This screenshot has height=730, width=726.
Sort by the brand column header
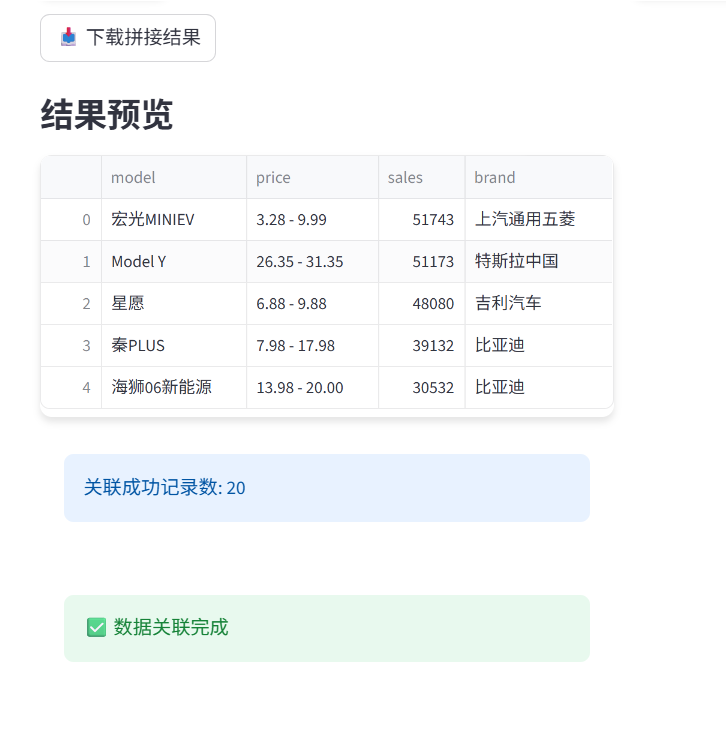(x=539, y=177)
